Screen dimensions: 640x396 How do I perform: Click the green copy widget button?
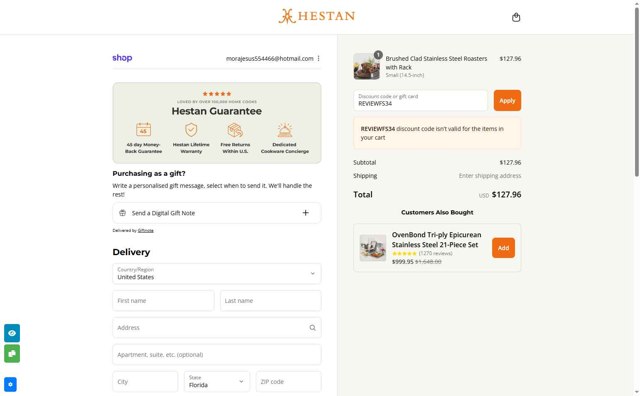coord(12,354)
